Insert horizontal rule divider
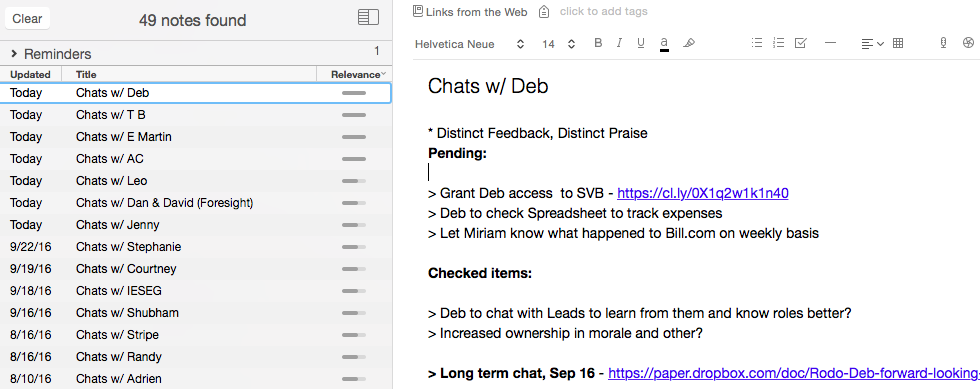 pyautogui.click(x=831, y=43)
